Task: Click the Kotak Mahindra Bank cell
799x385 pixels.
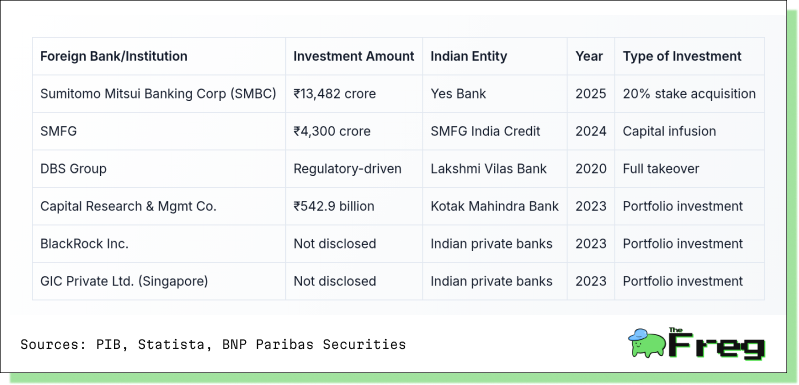Action: coord(495,206)
